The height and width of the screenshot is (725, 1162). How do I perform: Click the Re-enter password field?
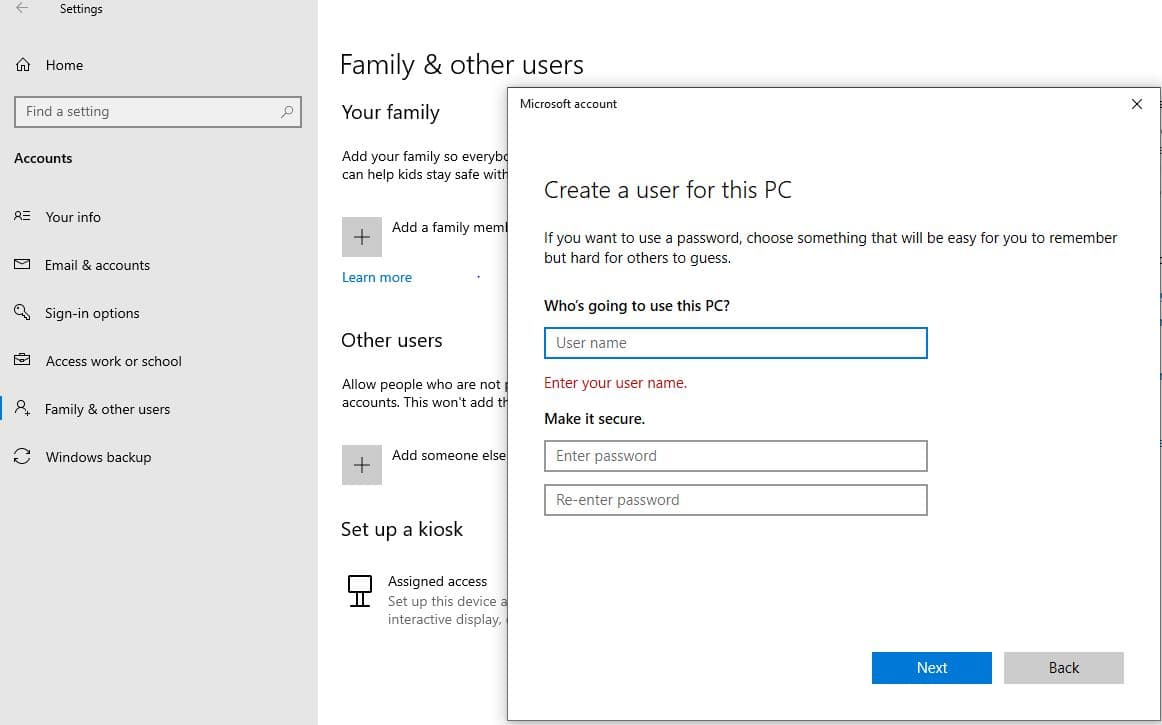point(735,500)
